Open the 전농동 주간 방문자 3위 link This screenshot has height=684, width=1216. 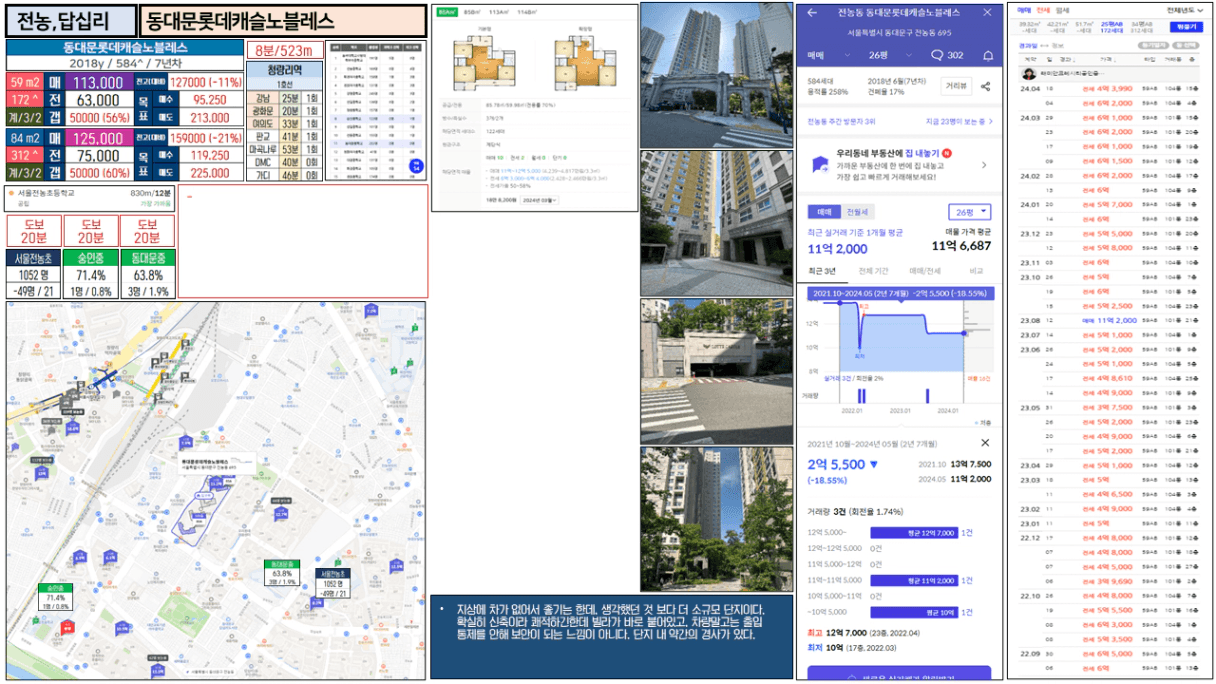pyautogui.click(x=842, y=122)
